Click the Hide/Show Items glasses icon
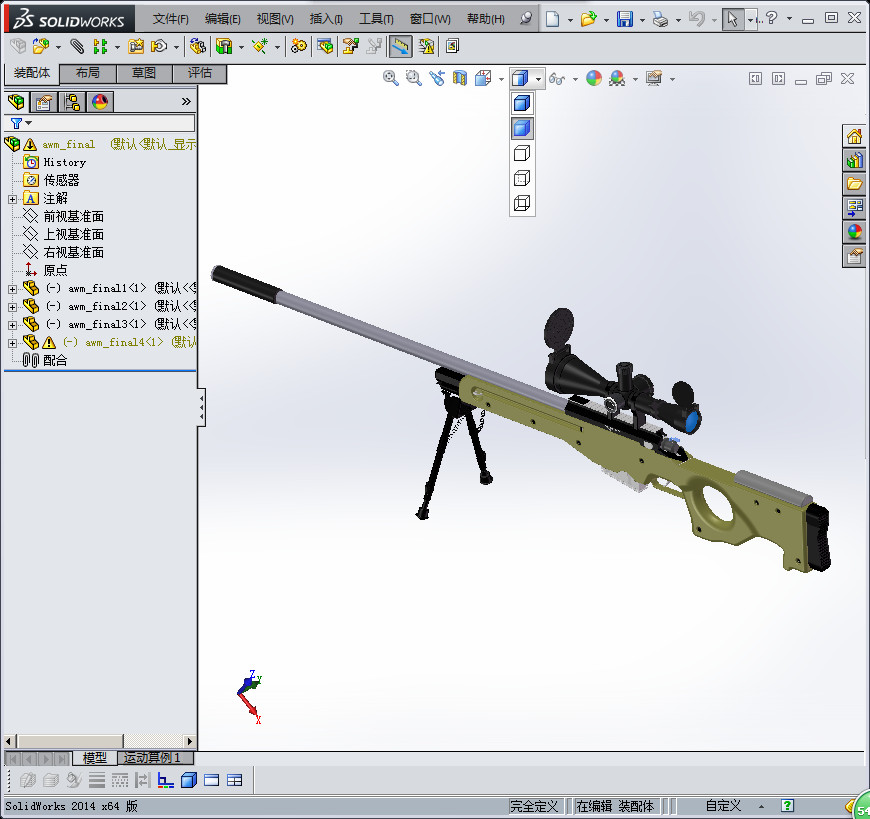 [556, 78]
